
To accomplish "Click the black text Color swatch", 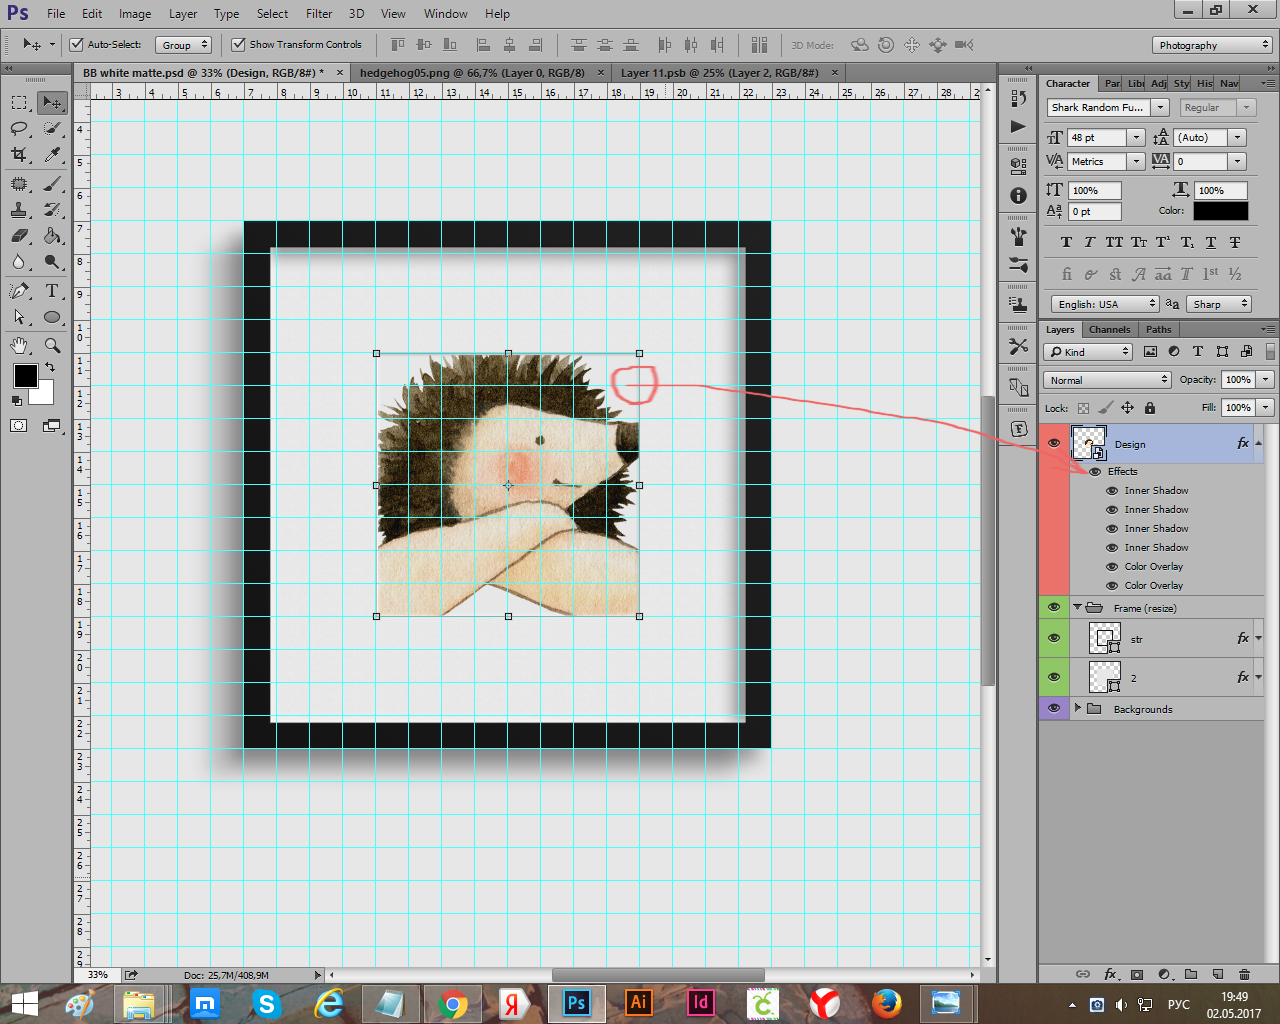I will (1220, 211).
